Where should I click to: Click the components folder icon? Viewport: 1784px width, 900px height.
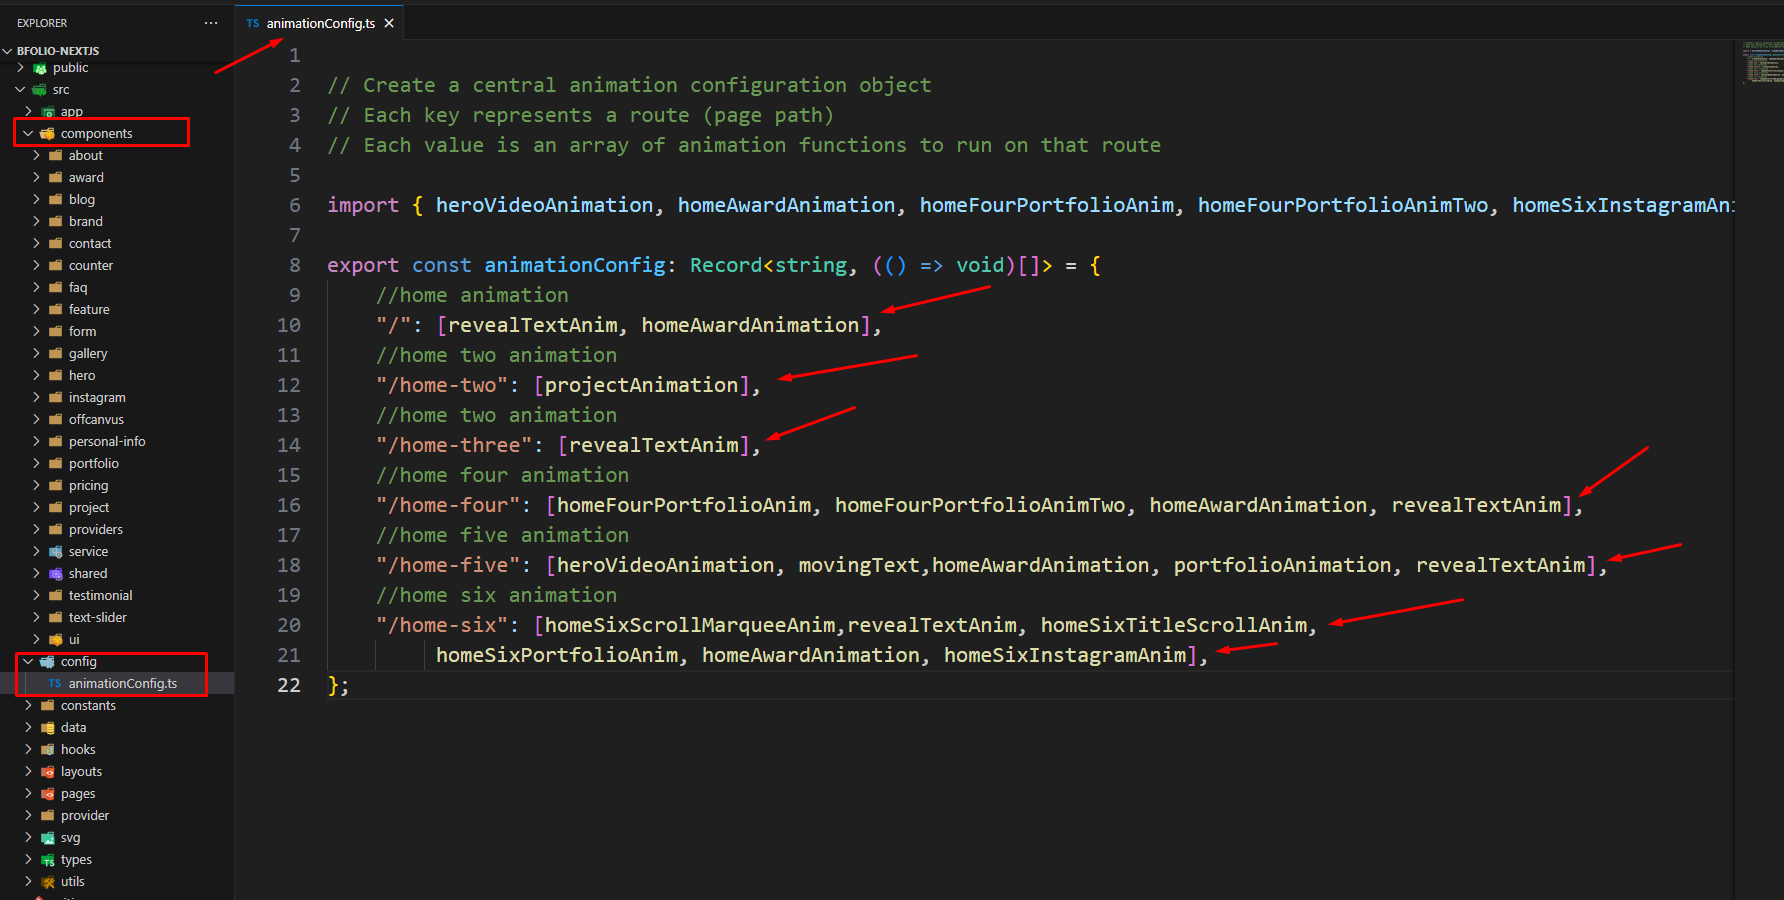pos(47,134)
